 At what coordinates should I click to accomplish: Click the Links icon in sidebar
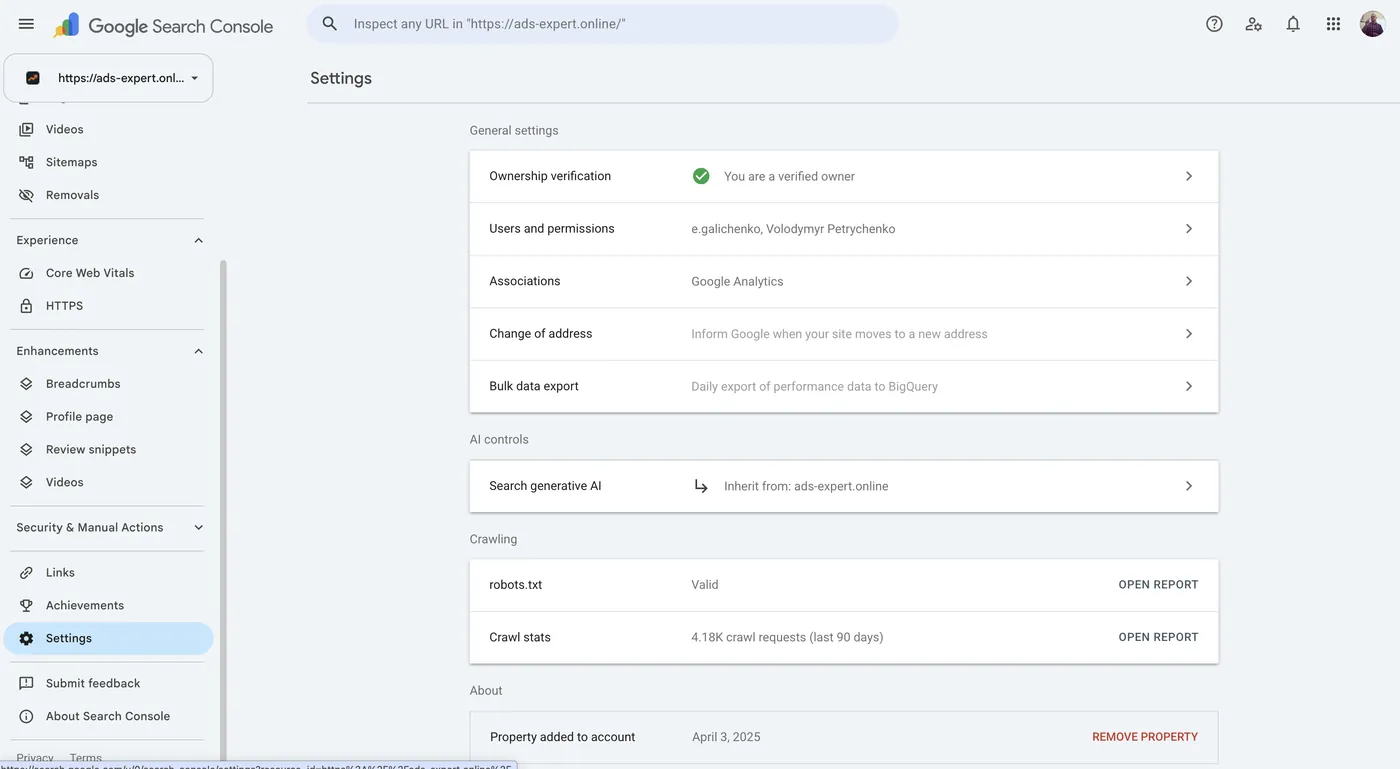click(26, 573)
